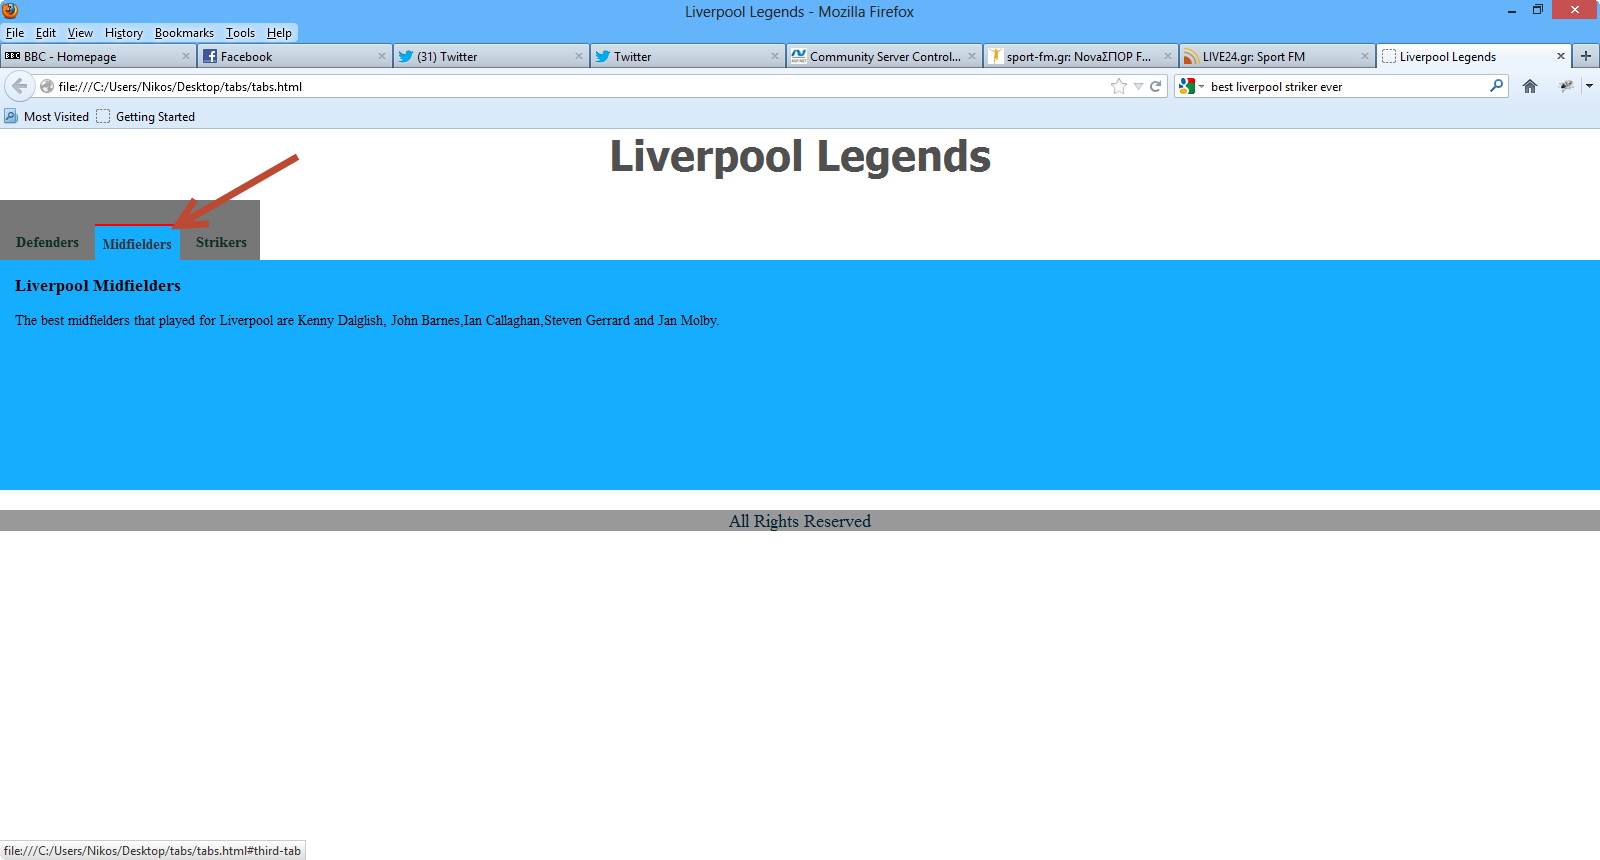Minimize the Firefox window
This screenshot has height=860, width=1600.
click(1512, 11)
